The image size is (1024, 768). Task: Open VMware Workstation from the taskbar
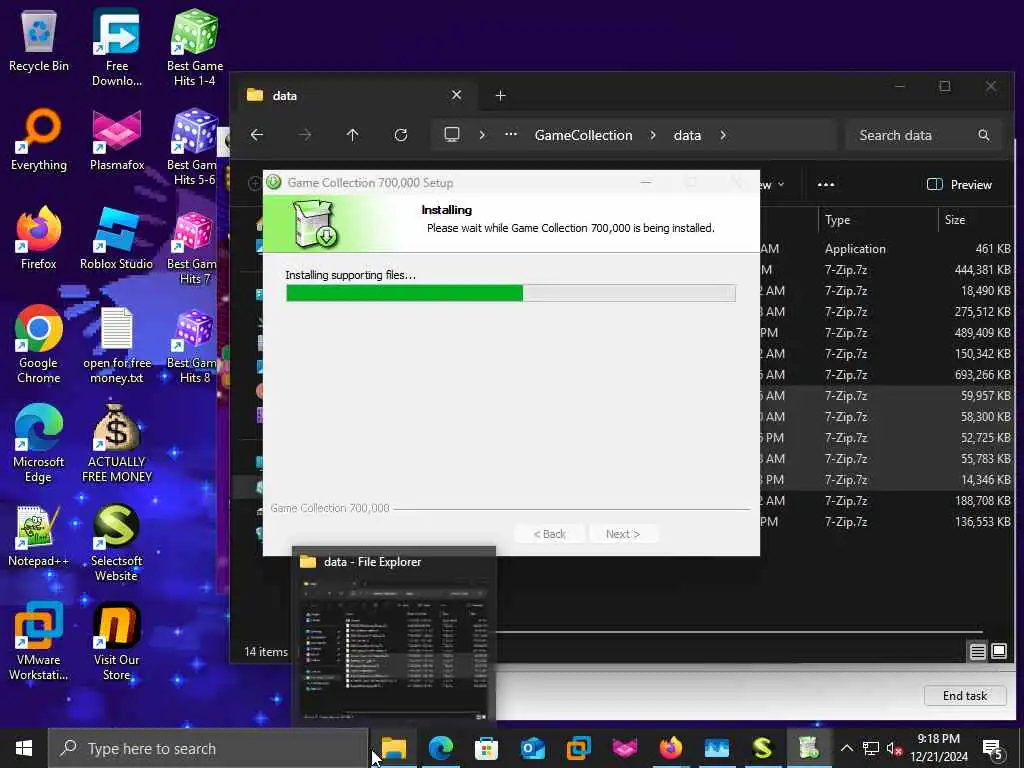pyautogui.click(x=579, y=748)
